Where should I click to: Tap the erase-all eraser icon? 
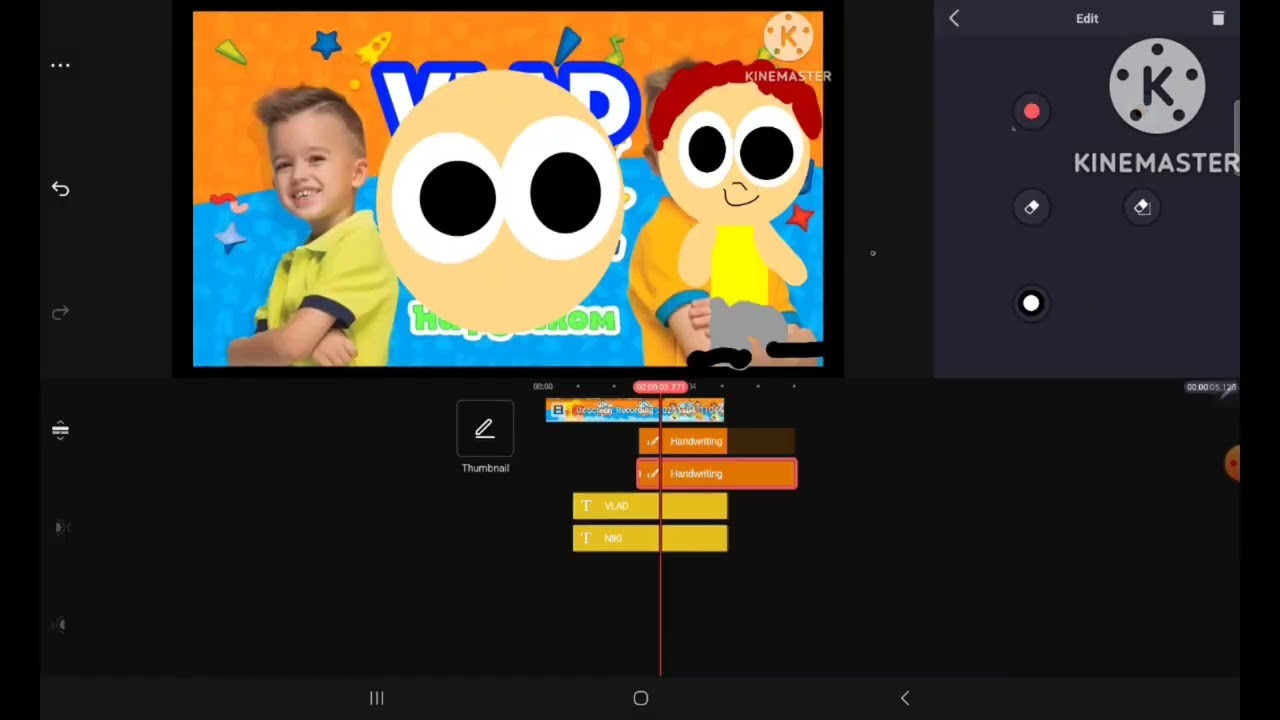tap(1142, 207)
